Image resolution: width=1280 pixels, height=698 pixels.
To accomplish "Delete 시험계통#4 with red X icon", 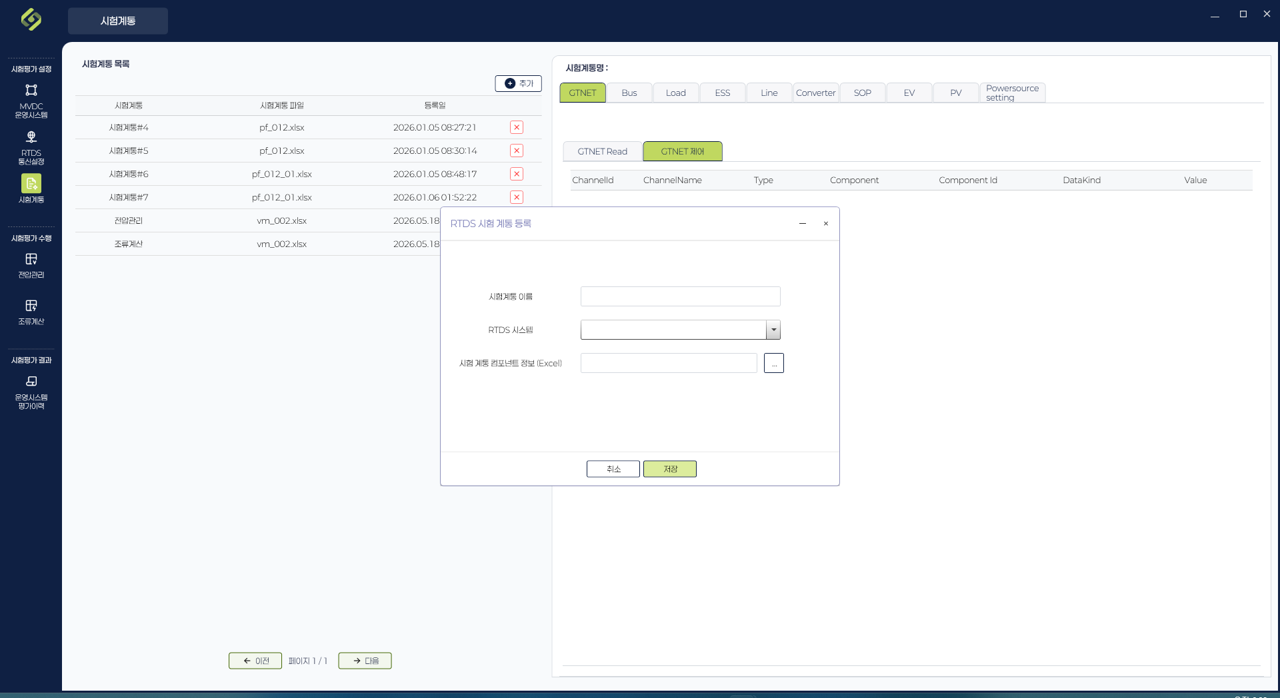I will coord(516,127).
